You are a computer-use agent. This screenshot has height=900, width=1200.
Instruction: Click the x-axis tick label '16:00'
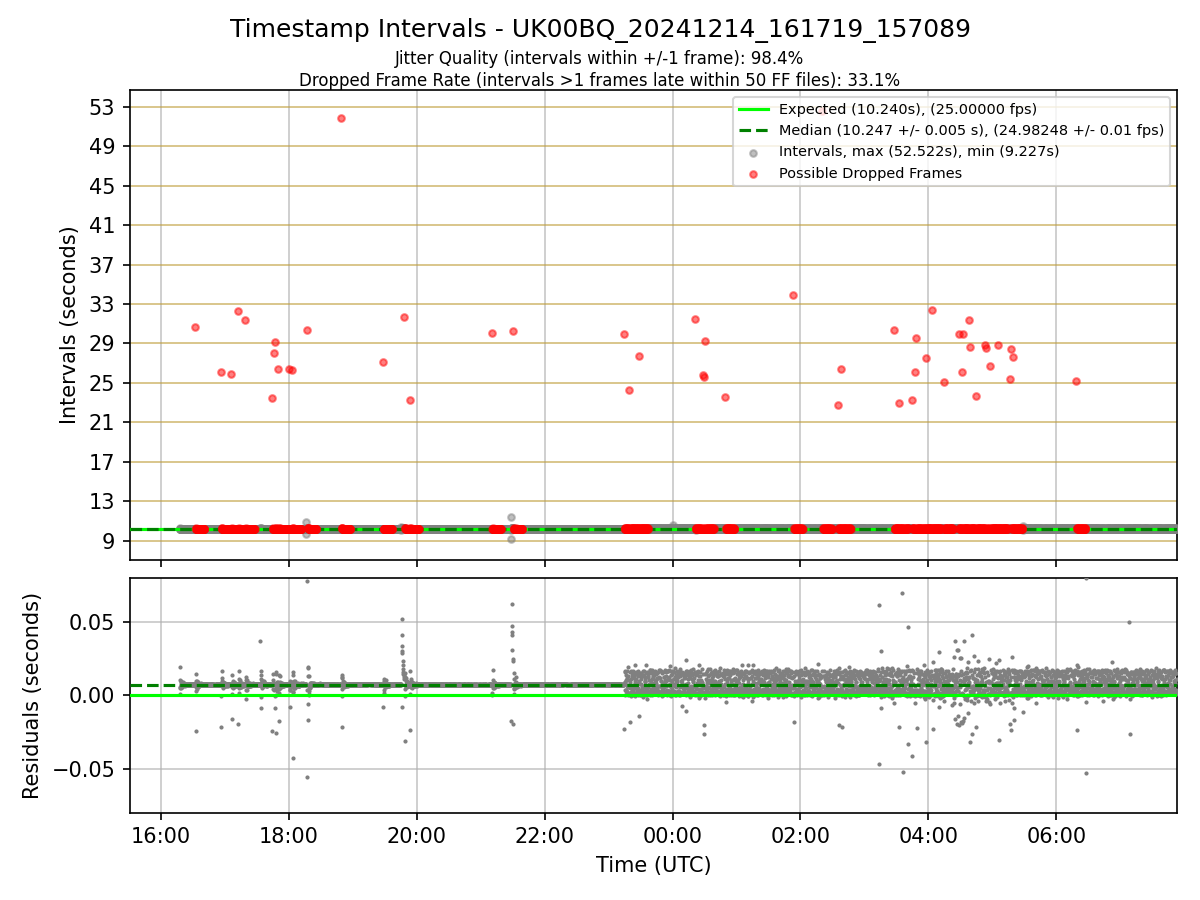[161, 835]
